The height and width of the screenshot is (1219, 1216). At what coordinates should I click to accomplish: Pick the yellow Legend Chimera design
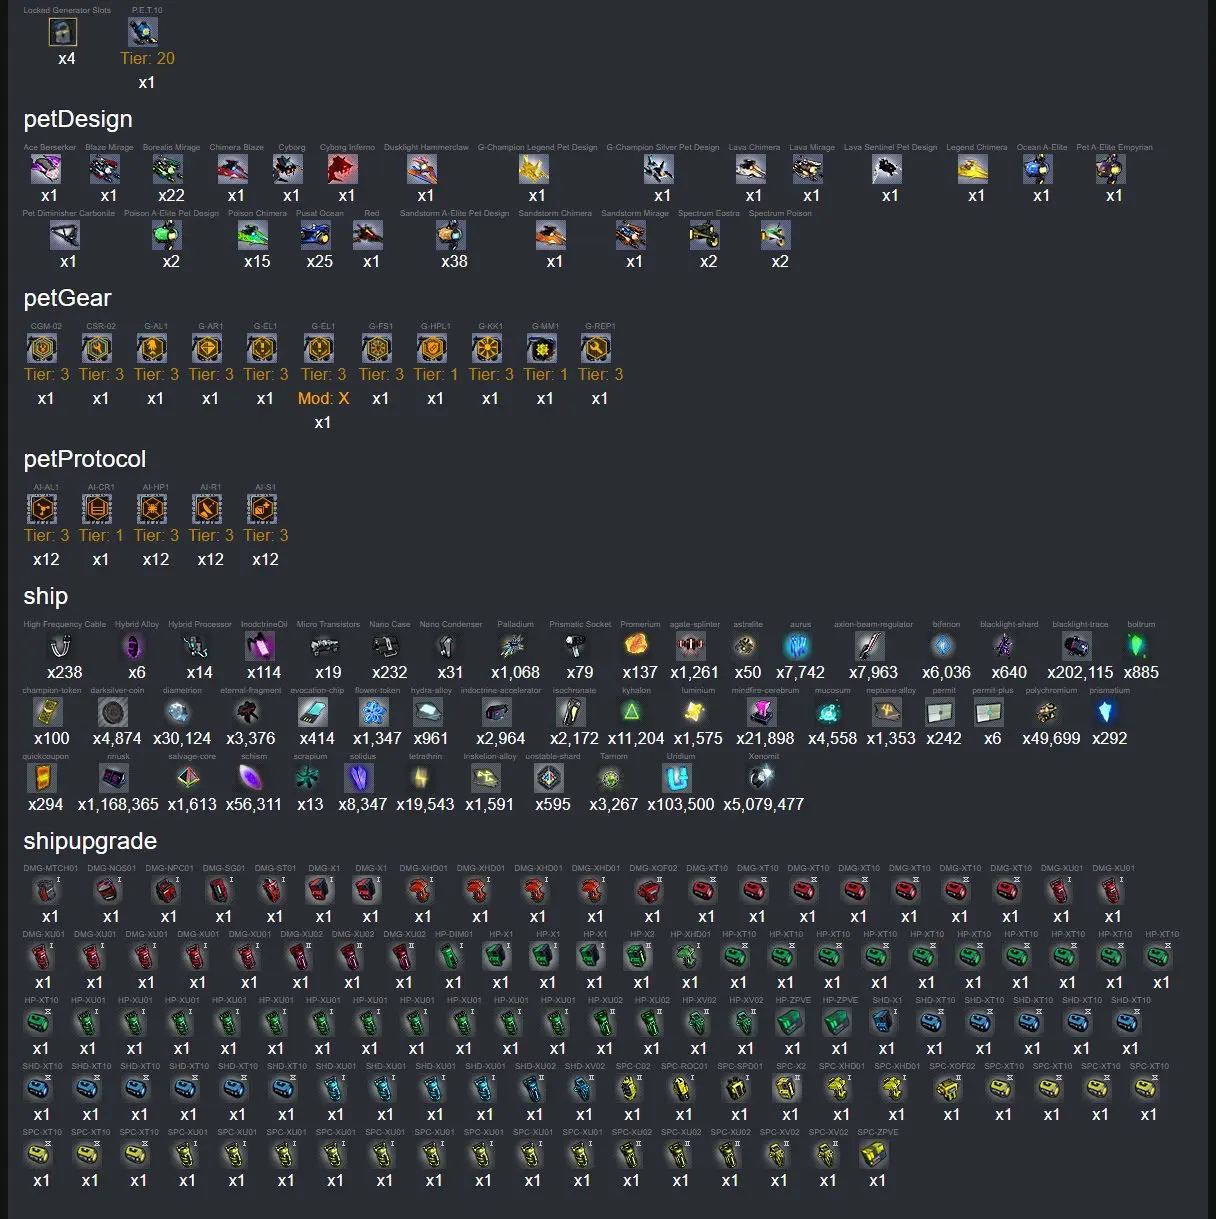click(973, 169)
